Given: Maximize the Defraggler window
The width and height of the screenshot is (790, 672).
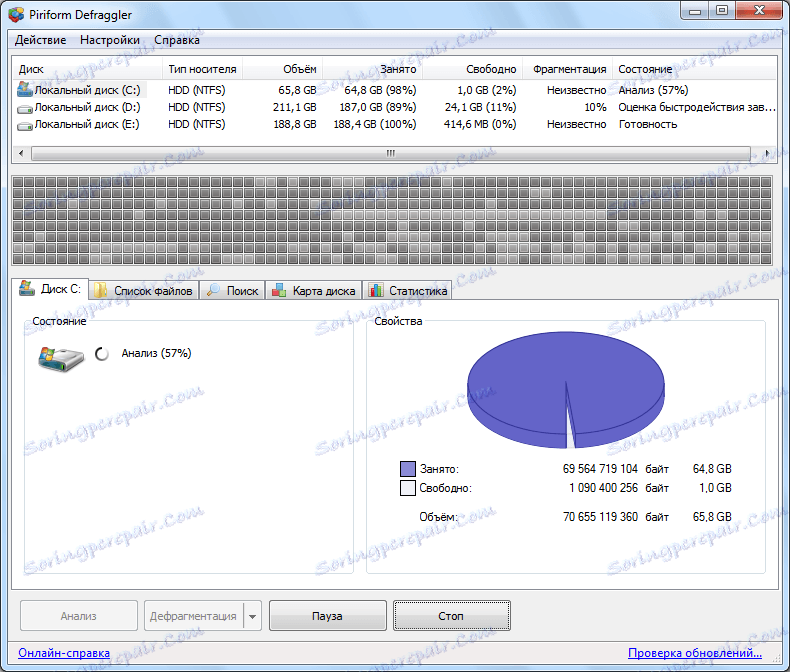Looking at the screenshot, I should click(722, 11).
